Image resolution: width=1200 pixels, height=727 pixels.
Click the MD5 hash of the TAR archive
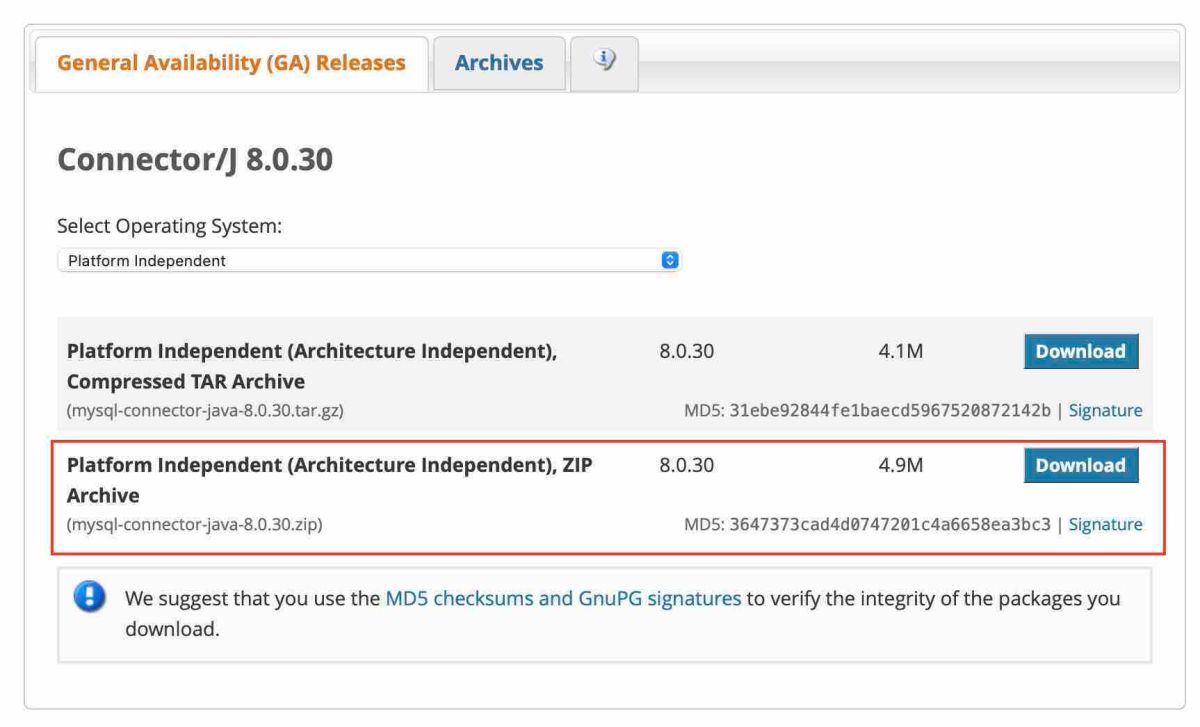[x=891, y=411]
